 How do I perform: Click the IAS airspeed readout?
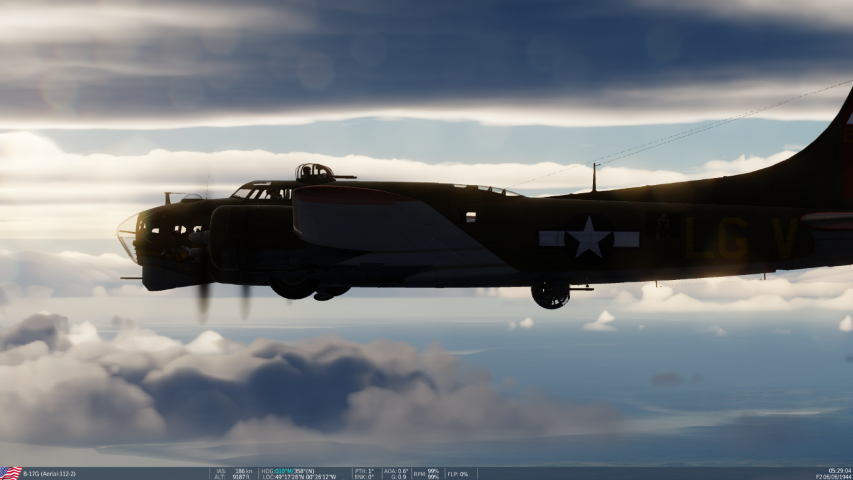[x=233, y=470]
